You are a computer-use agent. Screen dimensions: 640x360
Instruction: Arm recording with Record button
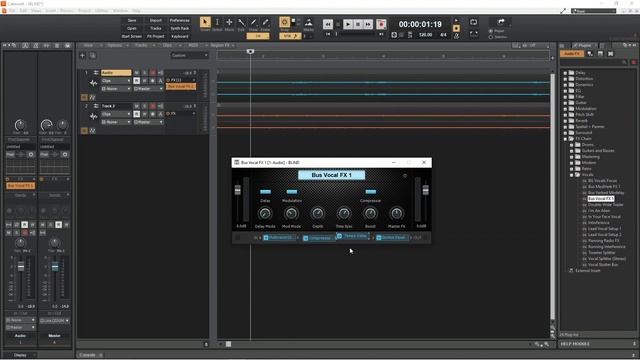pos(381,24)
